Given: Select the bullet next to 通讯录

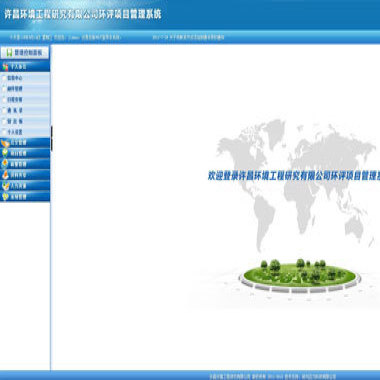Looking at the screenshot, I should tap(4, 110).
